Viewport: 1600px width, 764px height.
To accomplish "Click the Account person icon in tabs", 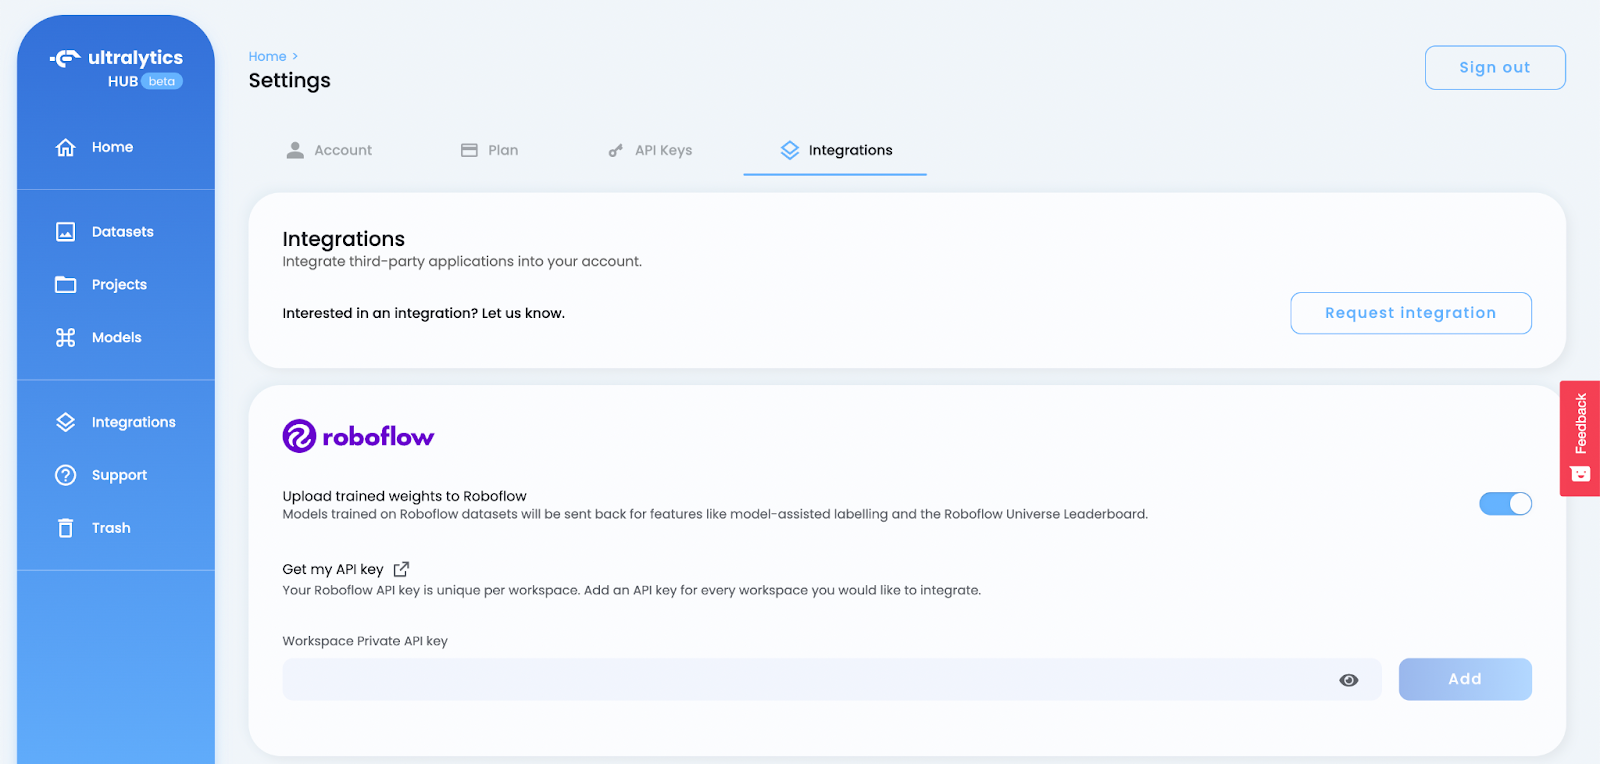I will click(295, 150).
